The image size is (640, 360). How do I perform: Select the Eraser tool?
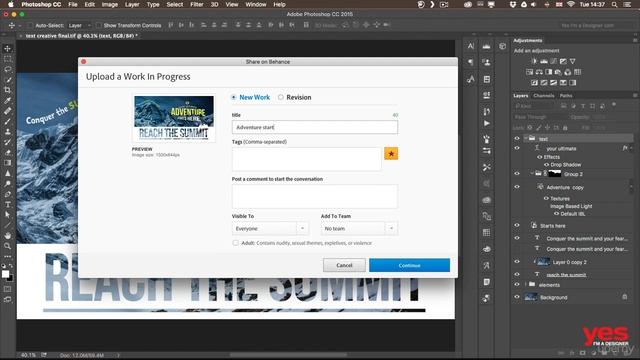click(8, 153)
